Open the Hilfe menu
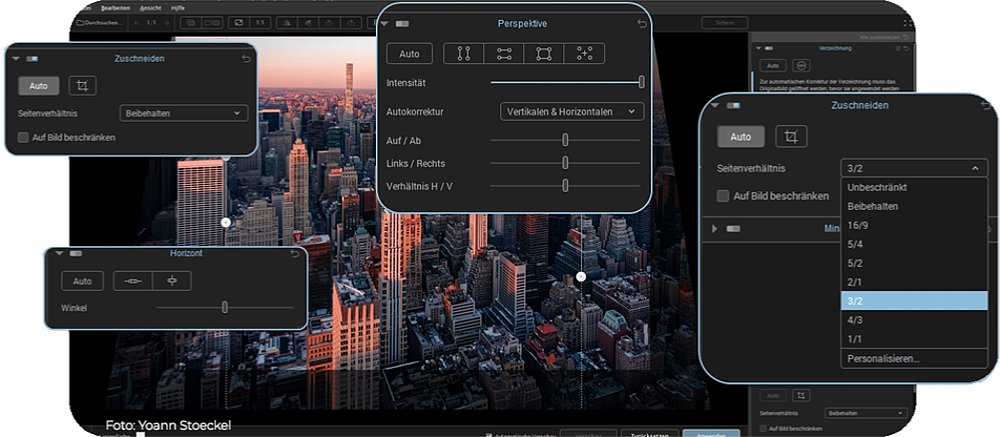Screen dimensions: 1000x437 [x=178, y=8]
